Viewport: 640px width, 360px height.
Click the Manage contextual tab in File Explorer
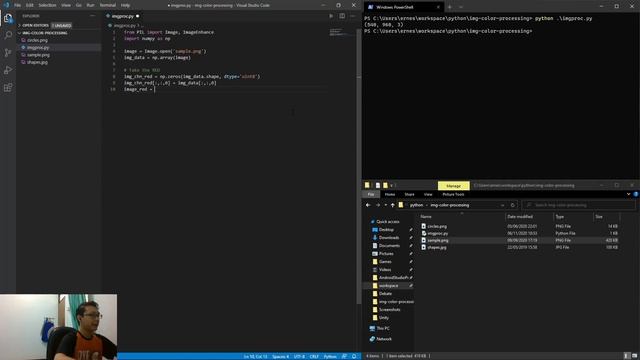click(x=453, y=186)
